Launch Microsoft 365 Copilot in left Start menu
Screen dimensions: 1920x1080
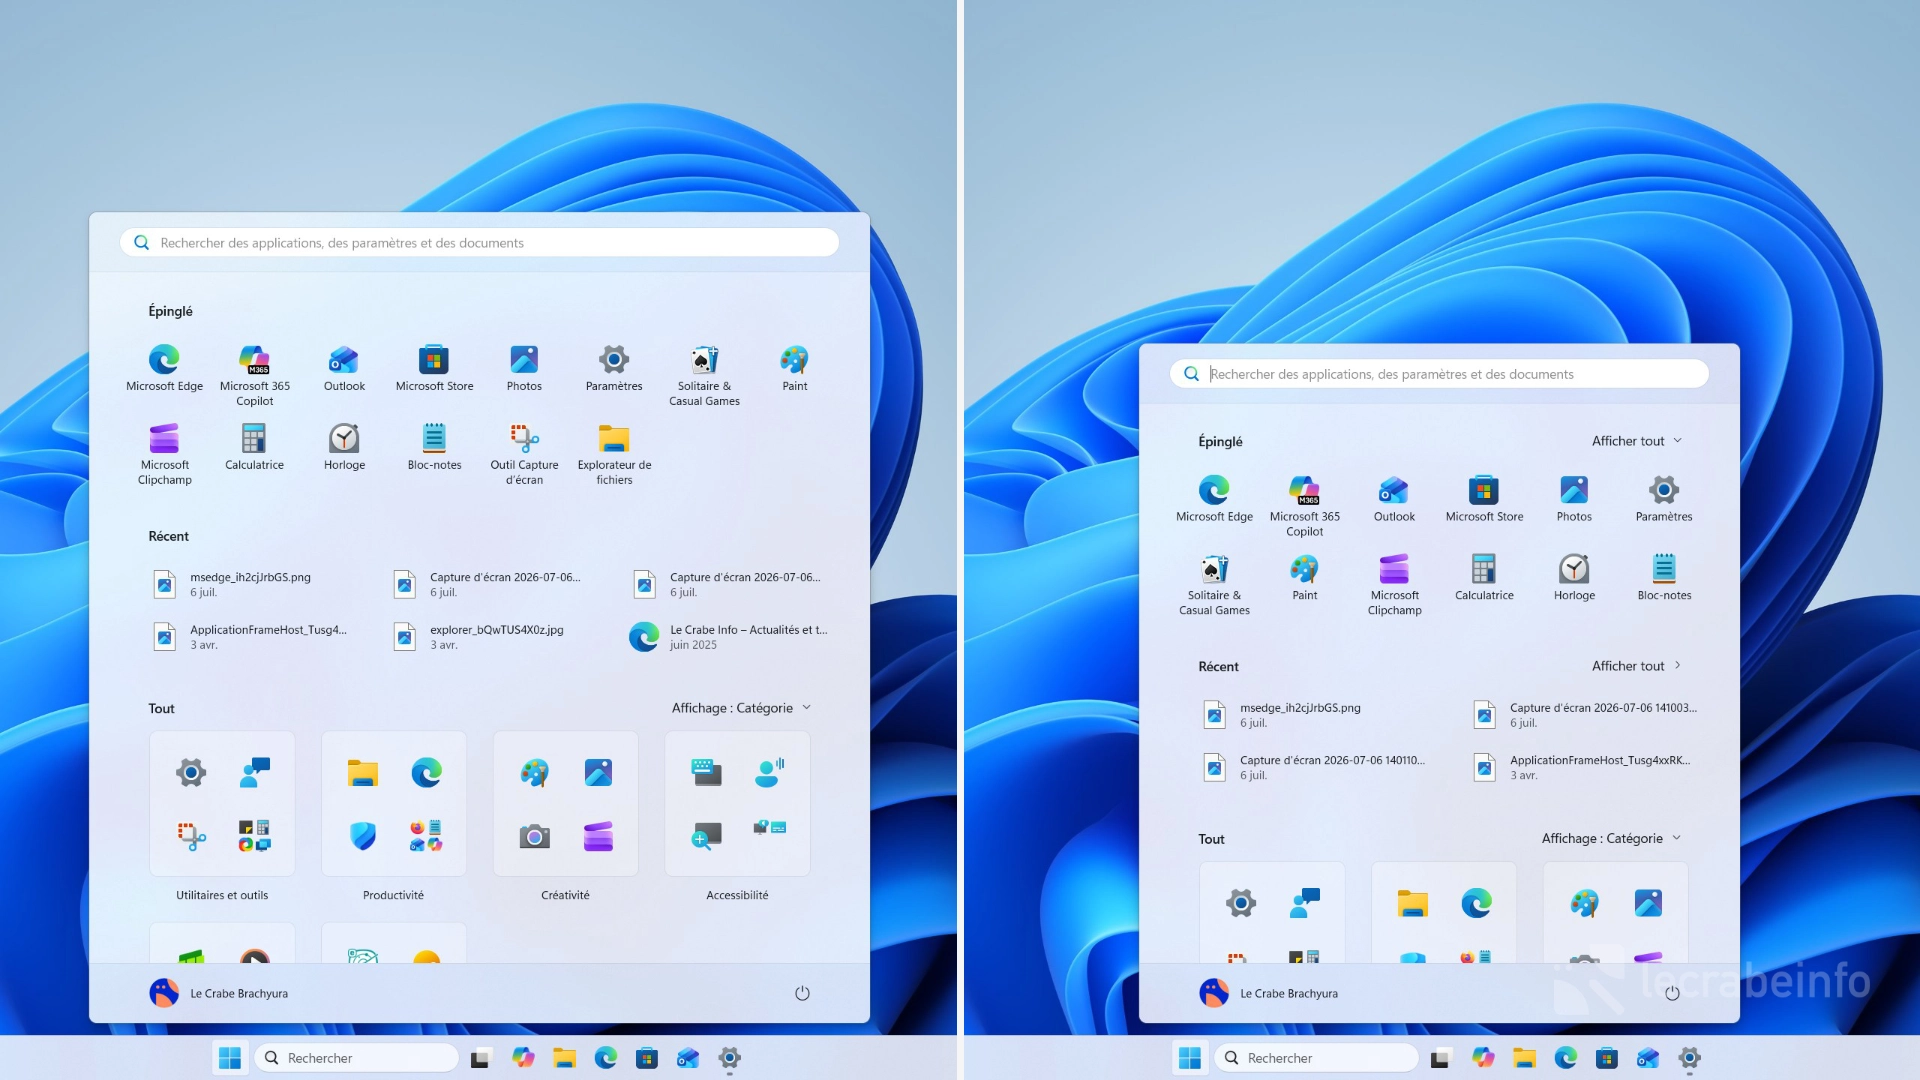coord(254,375)
